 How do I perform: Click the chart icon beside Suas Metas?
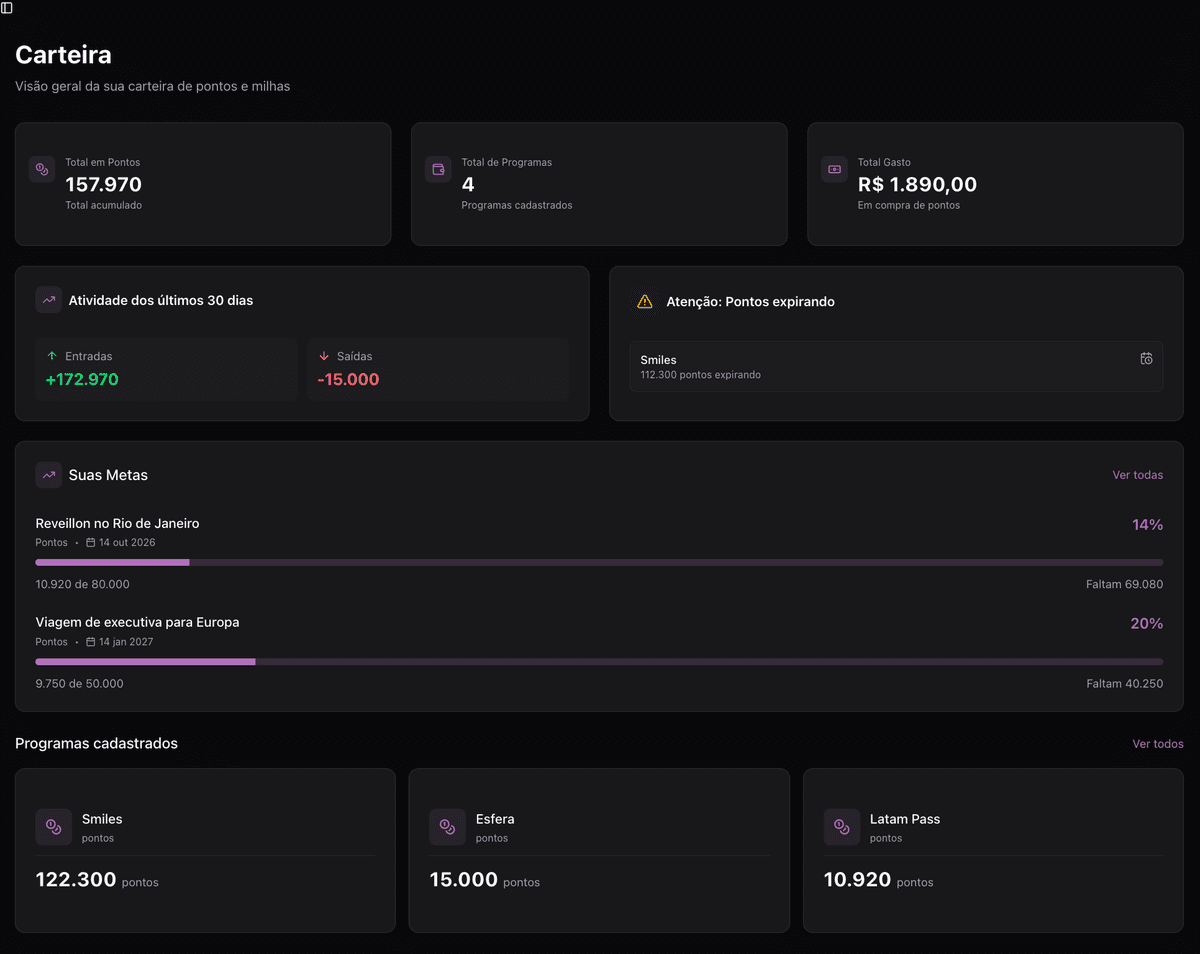[48, 474]
